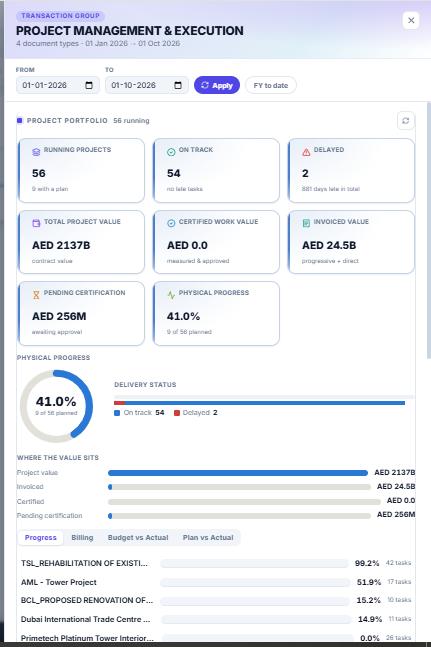Viewport: 431px width, 647px height.
Task: Click the From date field 01-01-2026
Action: 58,85
